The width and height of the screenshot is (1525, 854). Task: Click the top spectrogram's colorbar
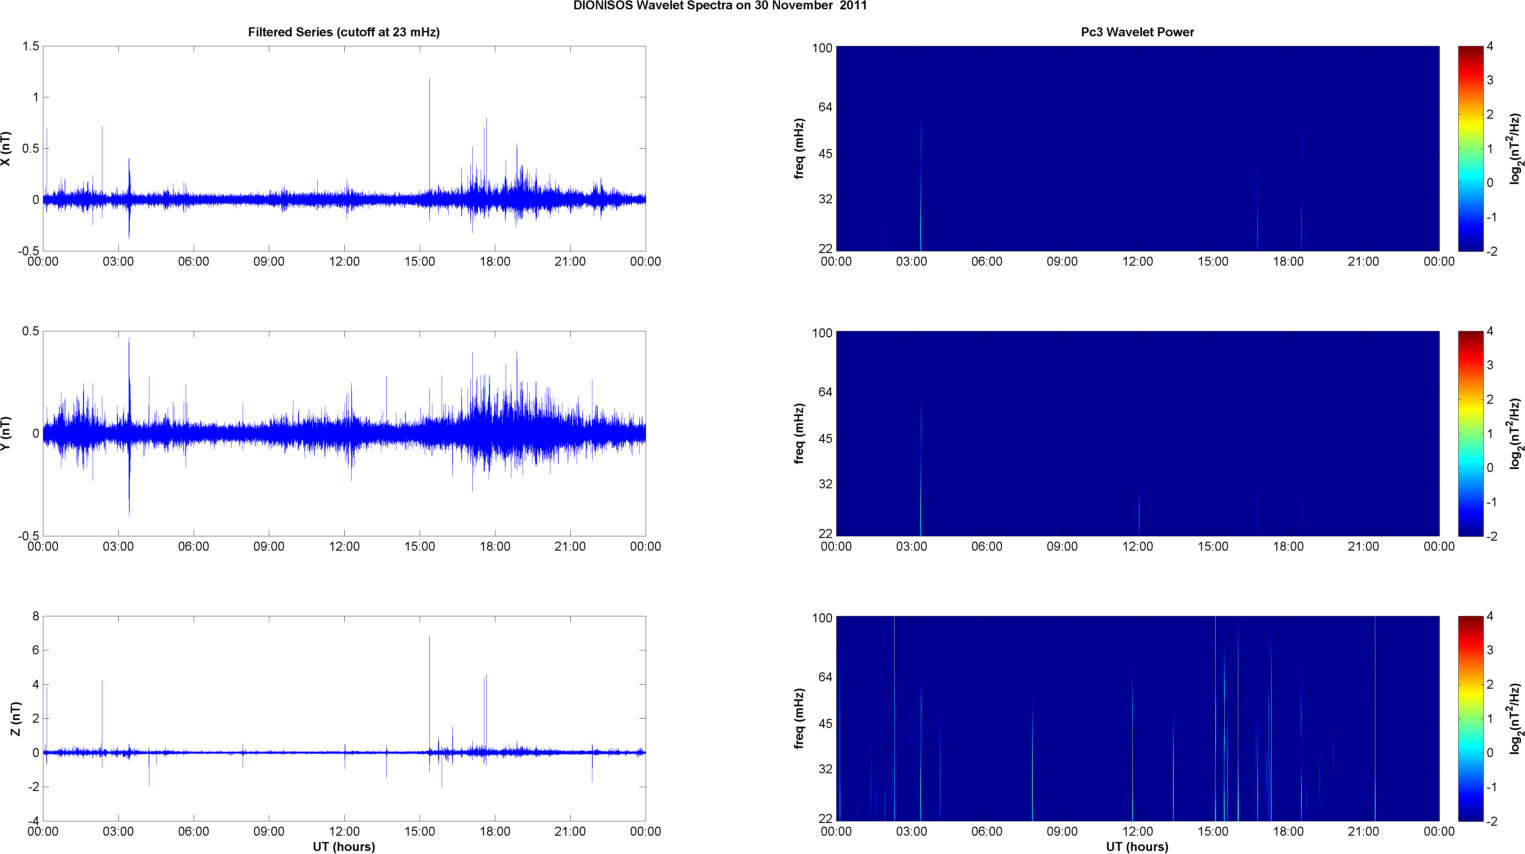(x=1470, y=149)
